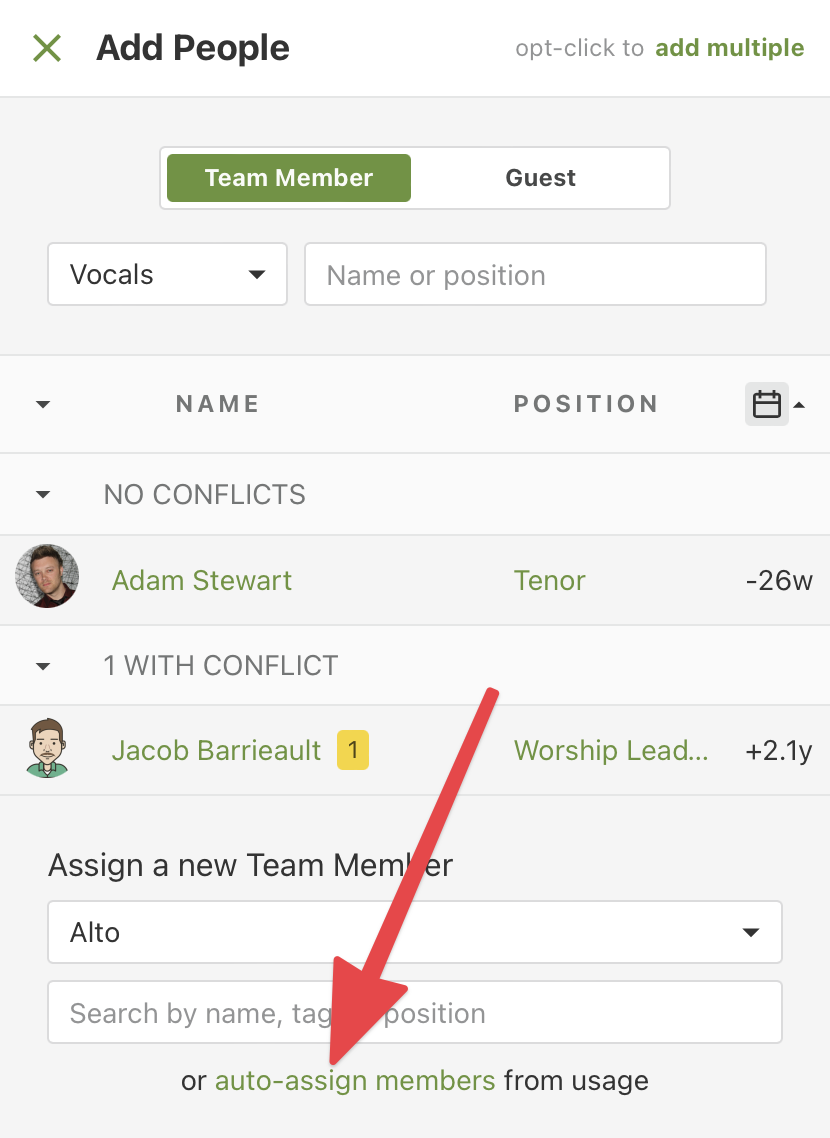Focus the Search by name, tag field
830x1138 pixels.
[x=414, y=1012]
